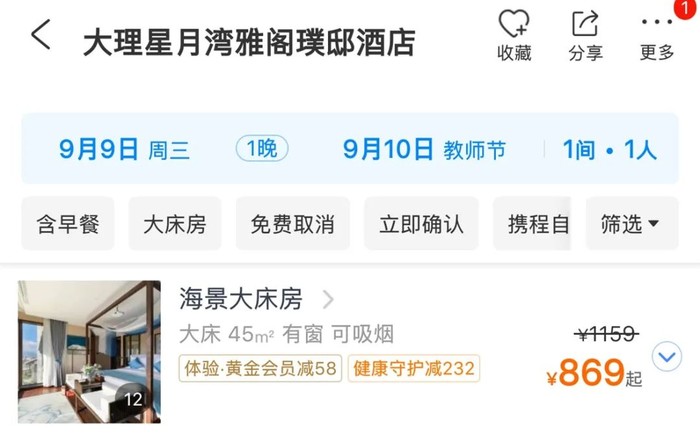Tap the 黄金会员减58 discount tag
The width and height of the screenshot is (700, 435).
[x=260, y=368]
